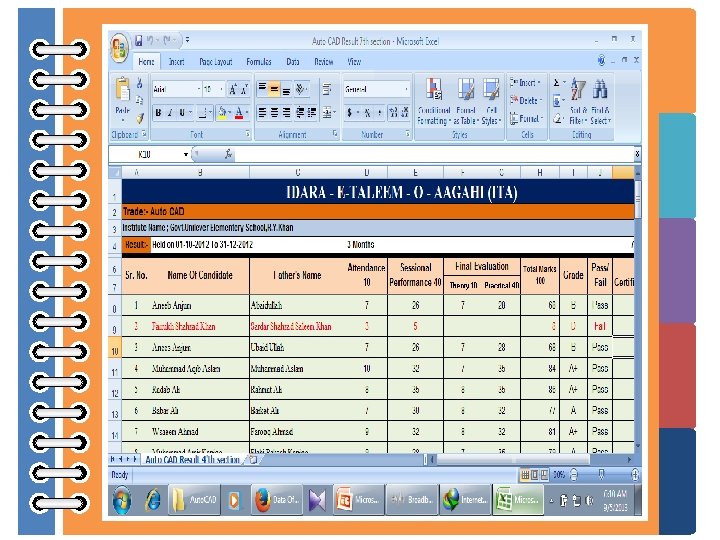The width and height of the screenshot is (720, 540).
Task: Open AutoCAD folder taskbar item
Action: pos(195,500)
